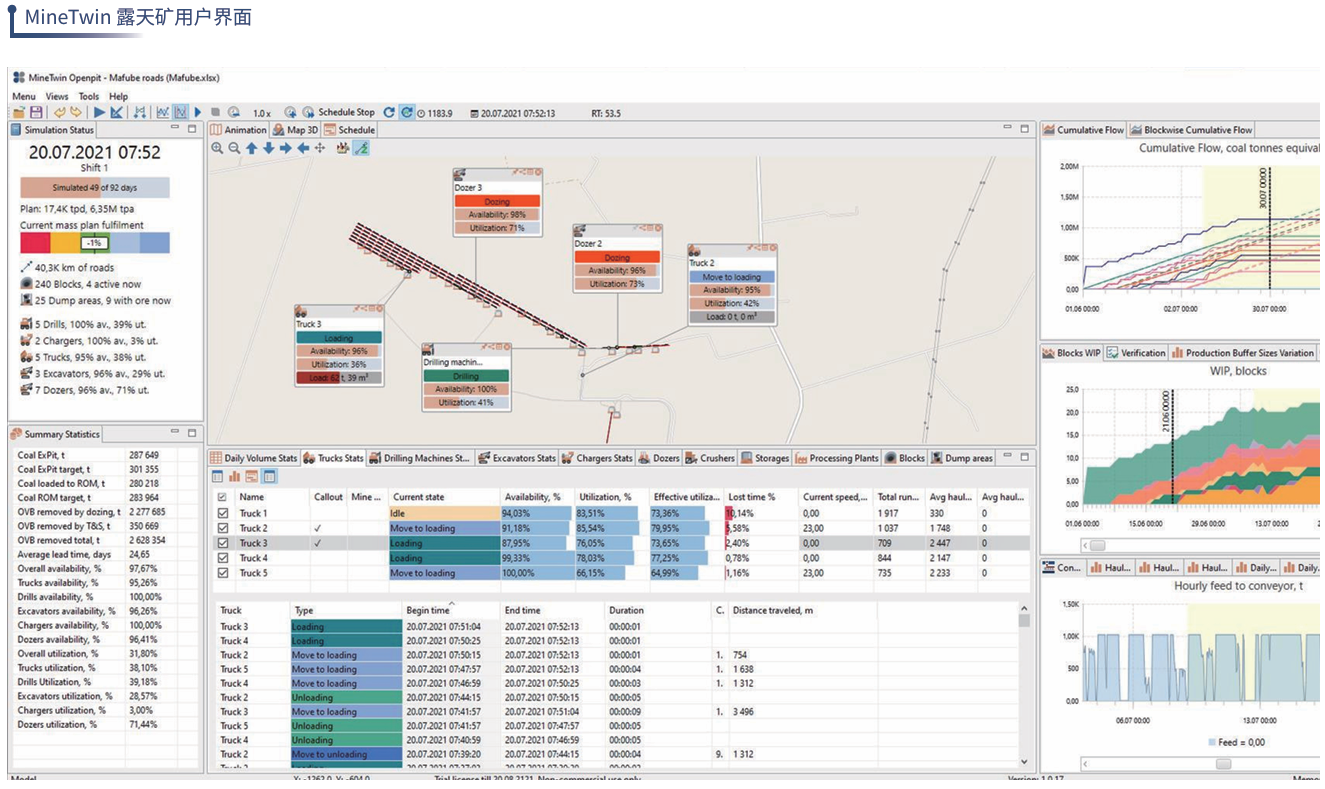
Task: Uncheck the Truck 1 row checkbox
Action: (223, 513)
